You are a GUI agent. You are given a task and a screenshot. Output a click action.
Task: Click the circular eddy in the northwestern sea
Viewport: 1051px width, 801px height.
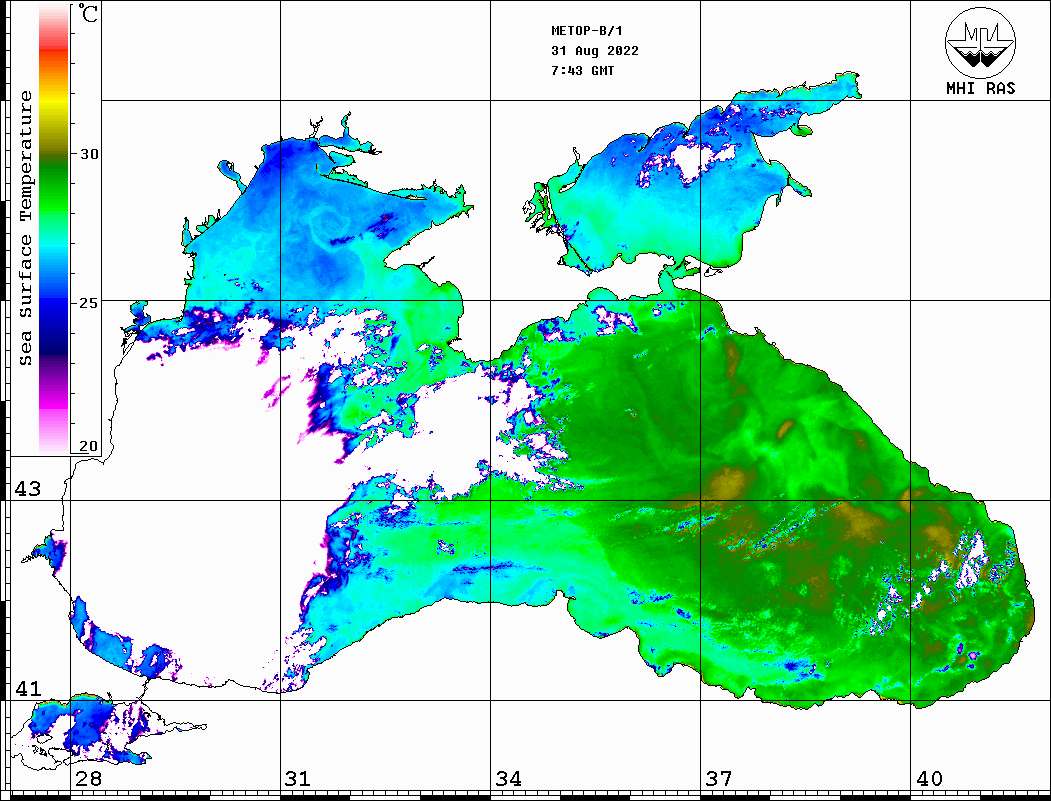(x=330, y=227)
